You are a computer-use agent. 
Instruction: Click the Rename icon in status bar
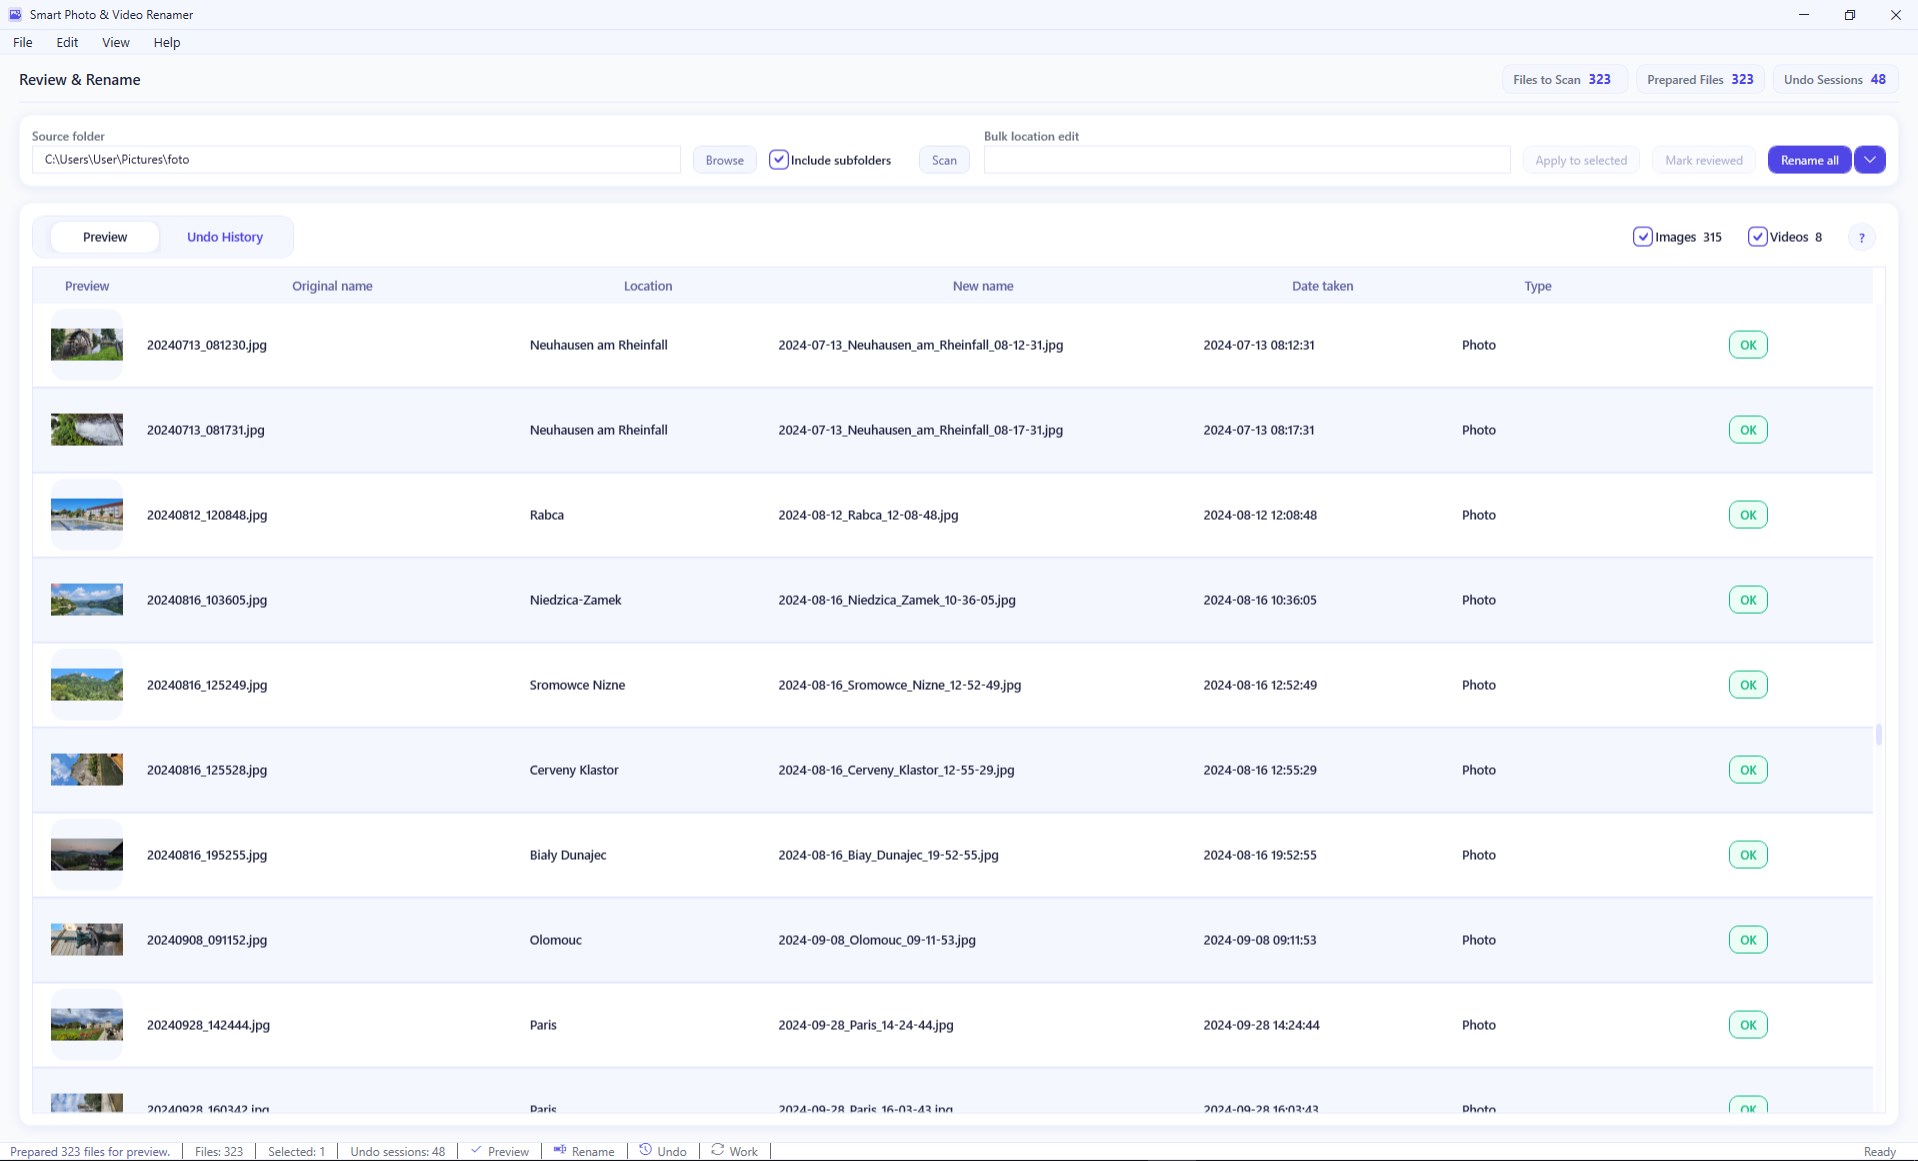[x=560, y=1150]
